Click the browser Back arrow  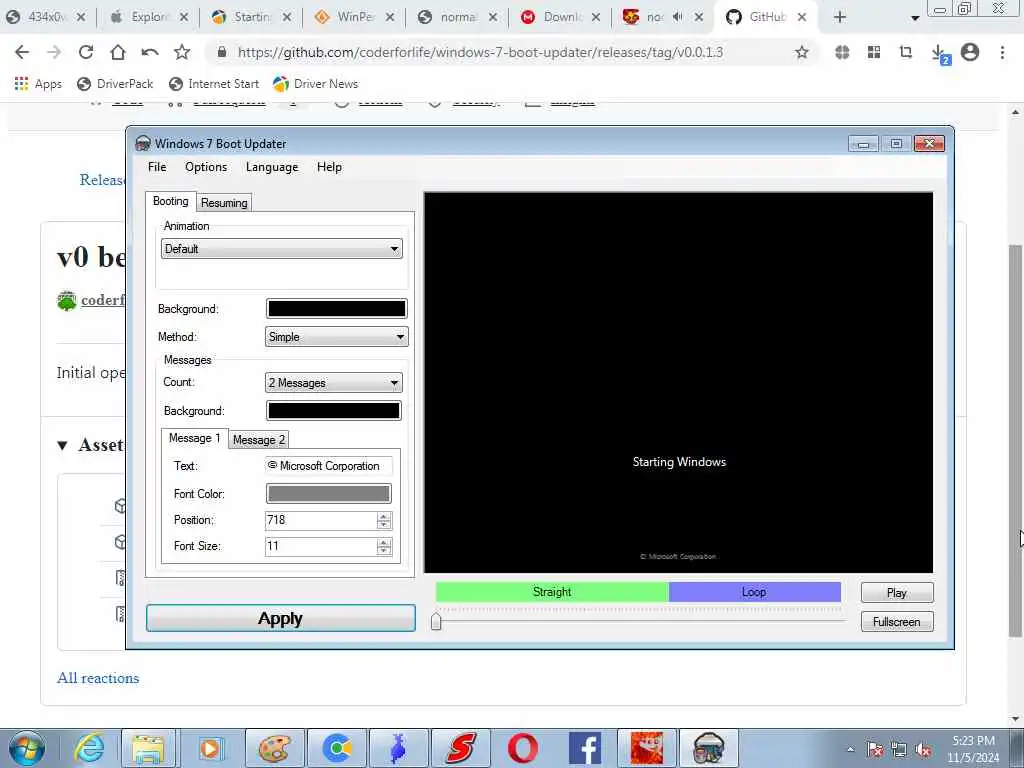click(22, 52)
